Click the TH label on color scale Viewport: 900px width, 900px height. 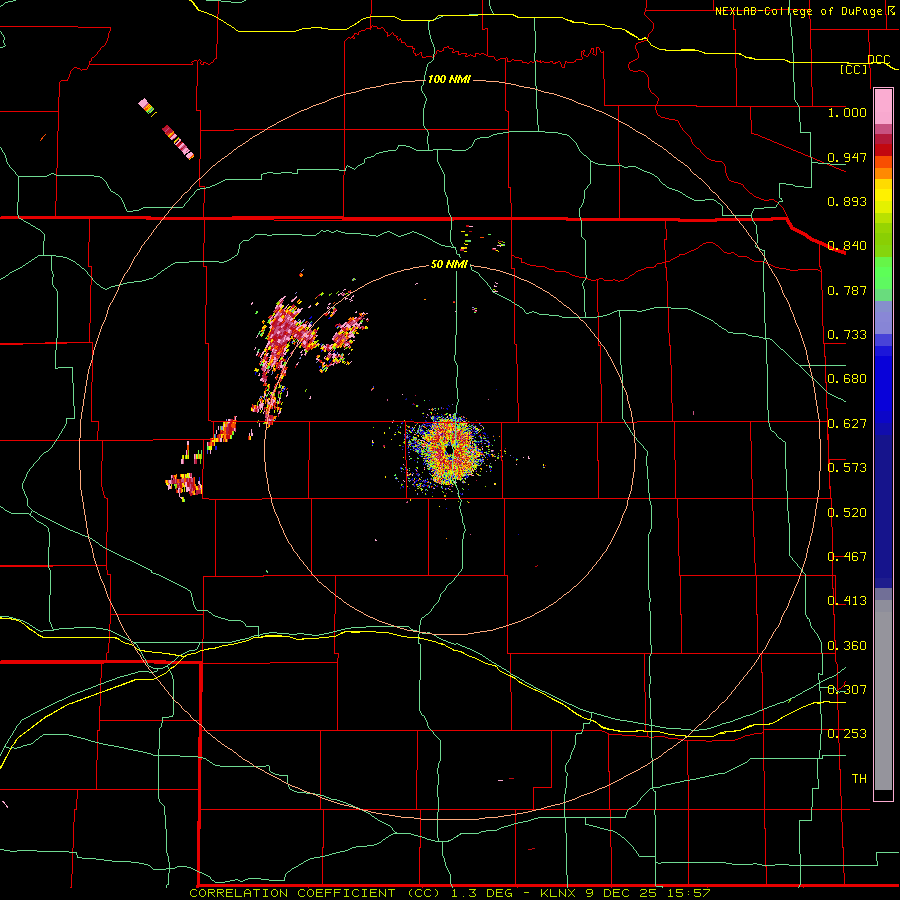click(859, 779)
